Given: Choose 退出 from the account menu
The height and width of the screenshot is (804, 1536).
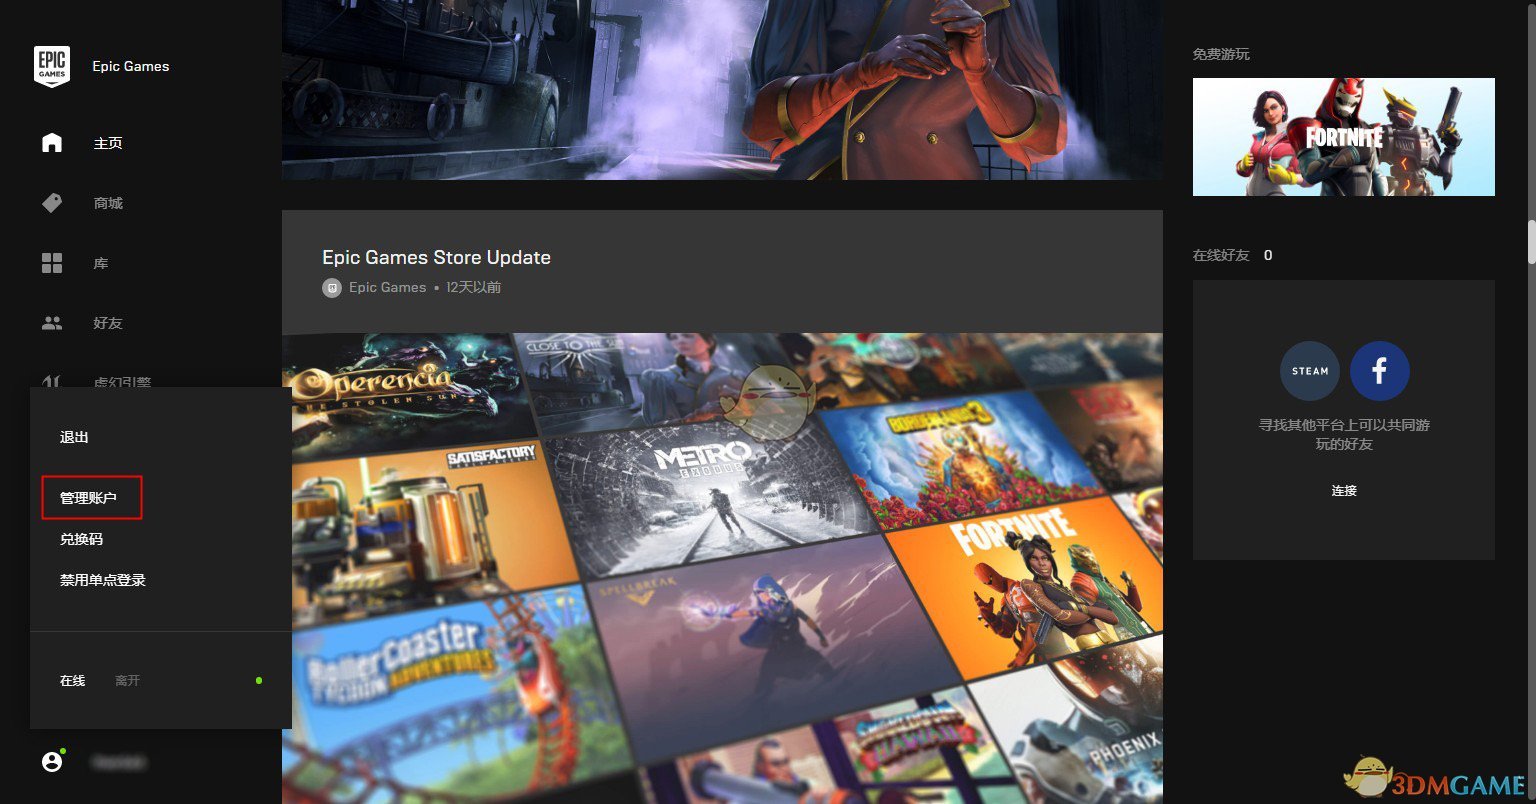Looking at the screenshot, I should coord(74,437).
